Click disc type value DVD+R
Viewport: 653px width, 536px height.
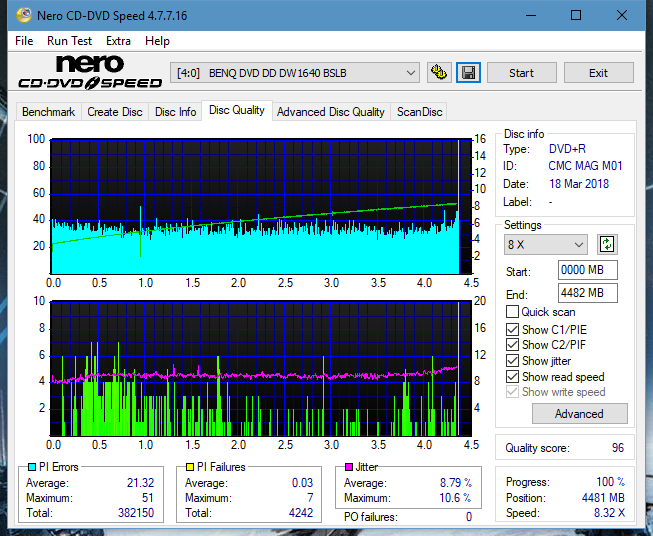click(567, 149)
